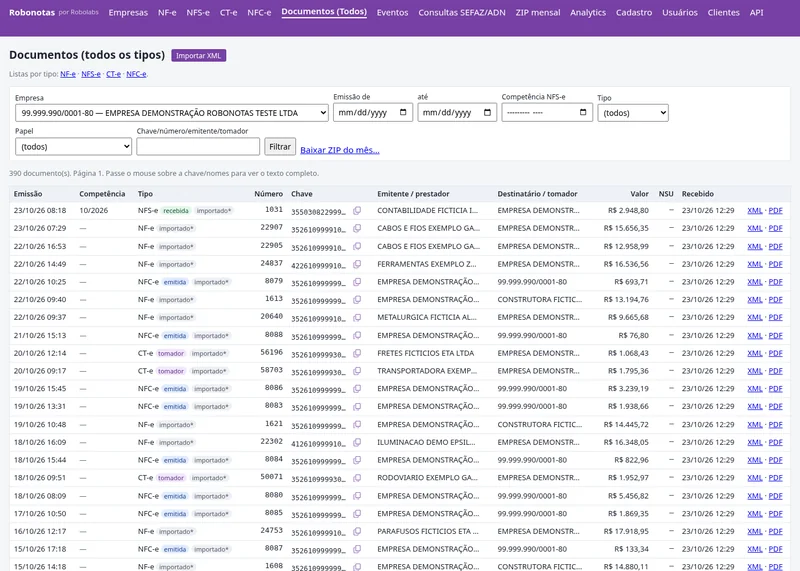Click the Baixar ZIP do mês link
This screenshot has width=800, height=571.
(340, 150)
